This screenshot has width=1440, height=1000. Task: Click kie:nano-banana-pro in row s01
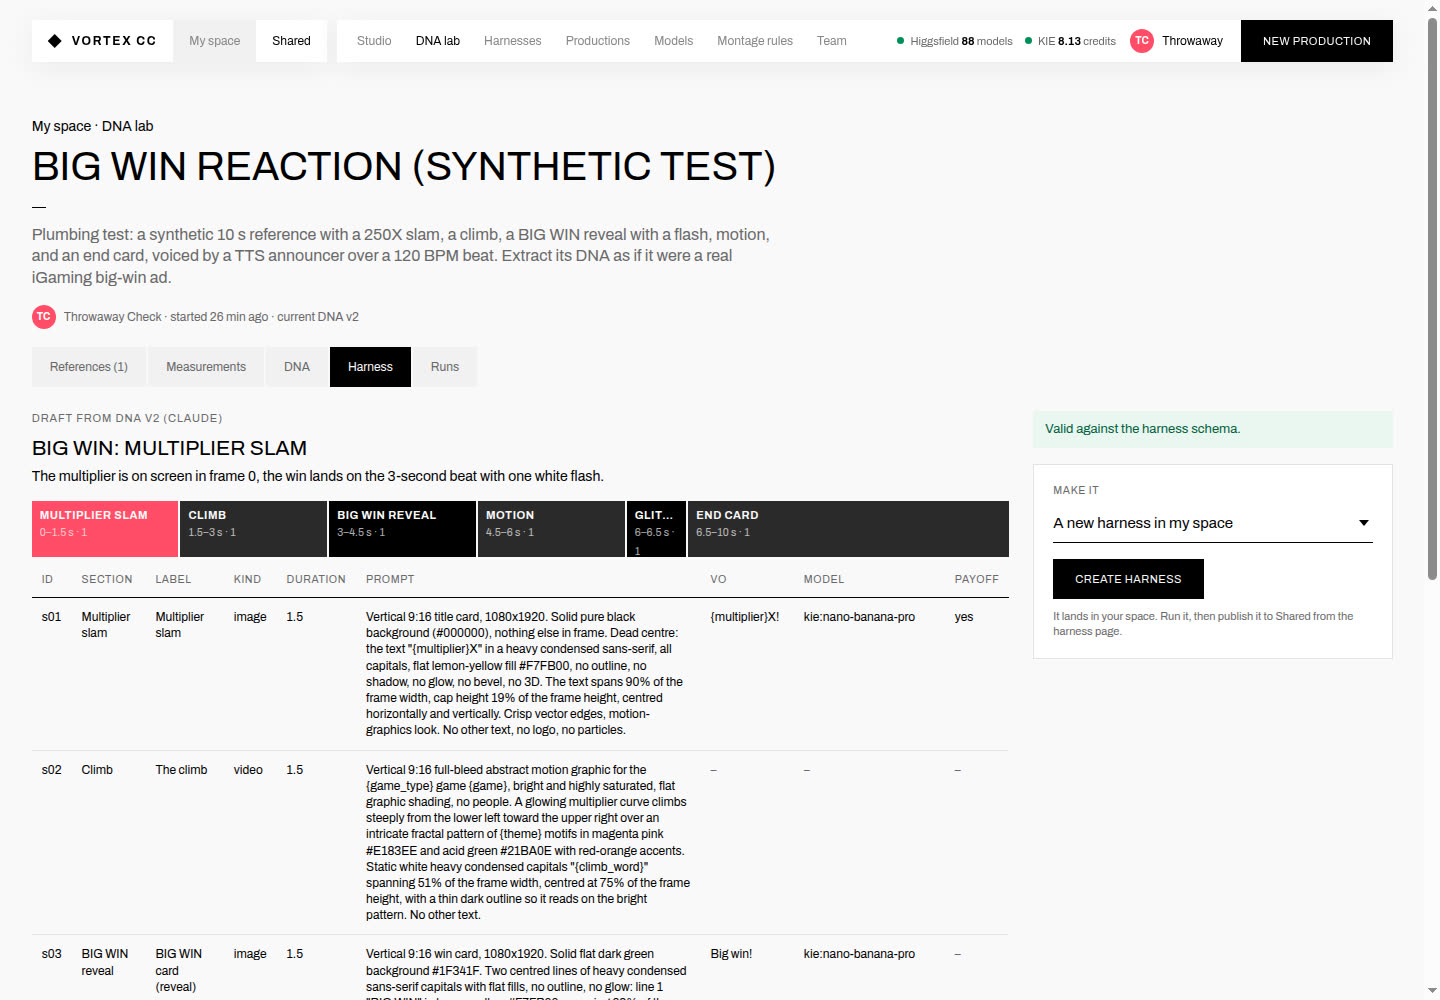[859, 617]
